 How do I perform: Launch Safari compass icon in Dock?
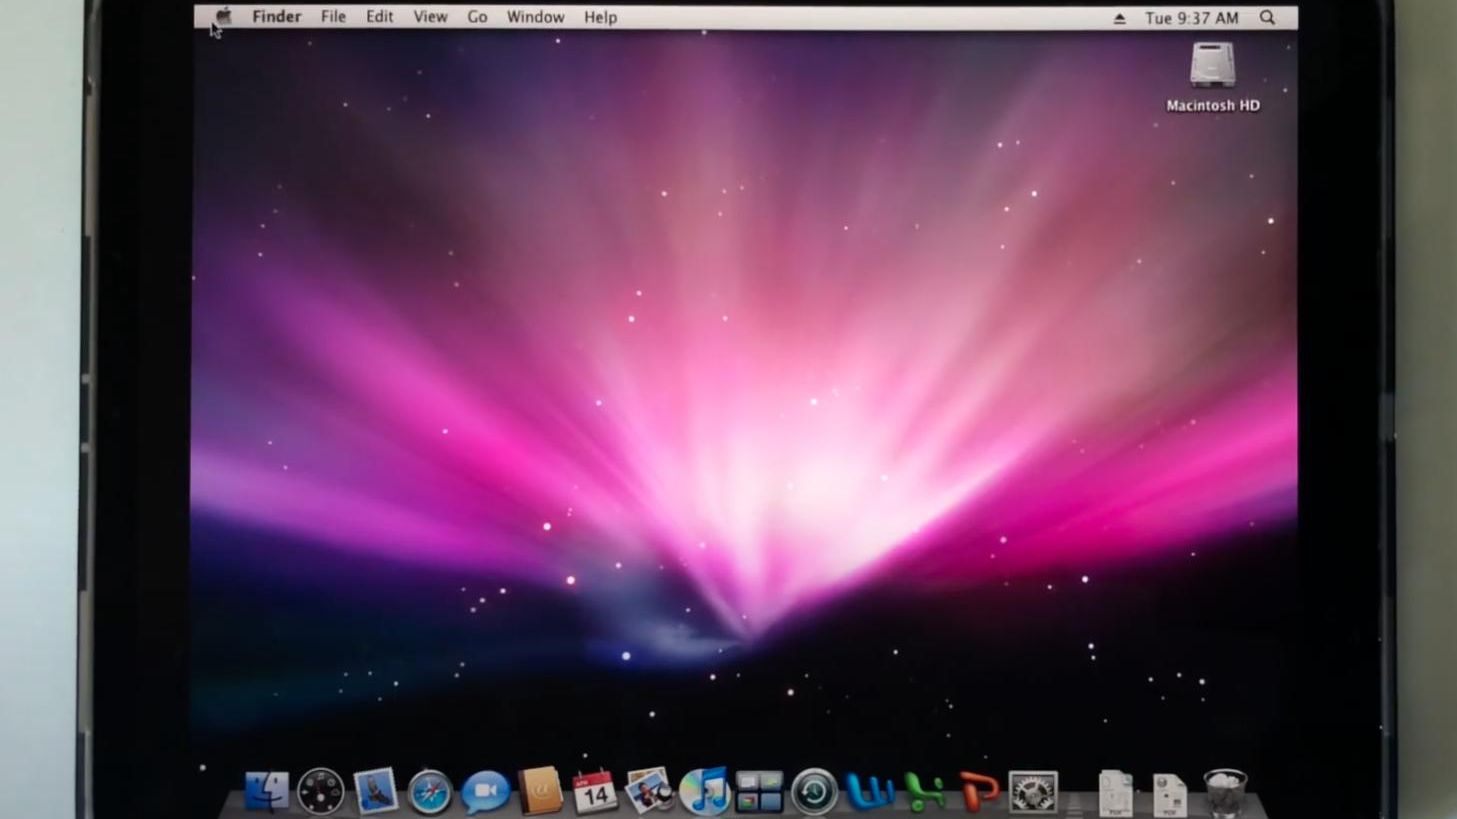point(430,793)
